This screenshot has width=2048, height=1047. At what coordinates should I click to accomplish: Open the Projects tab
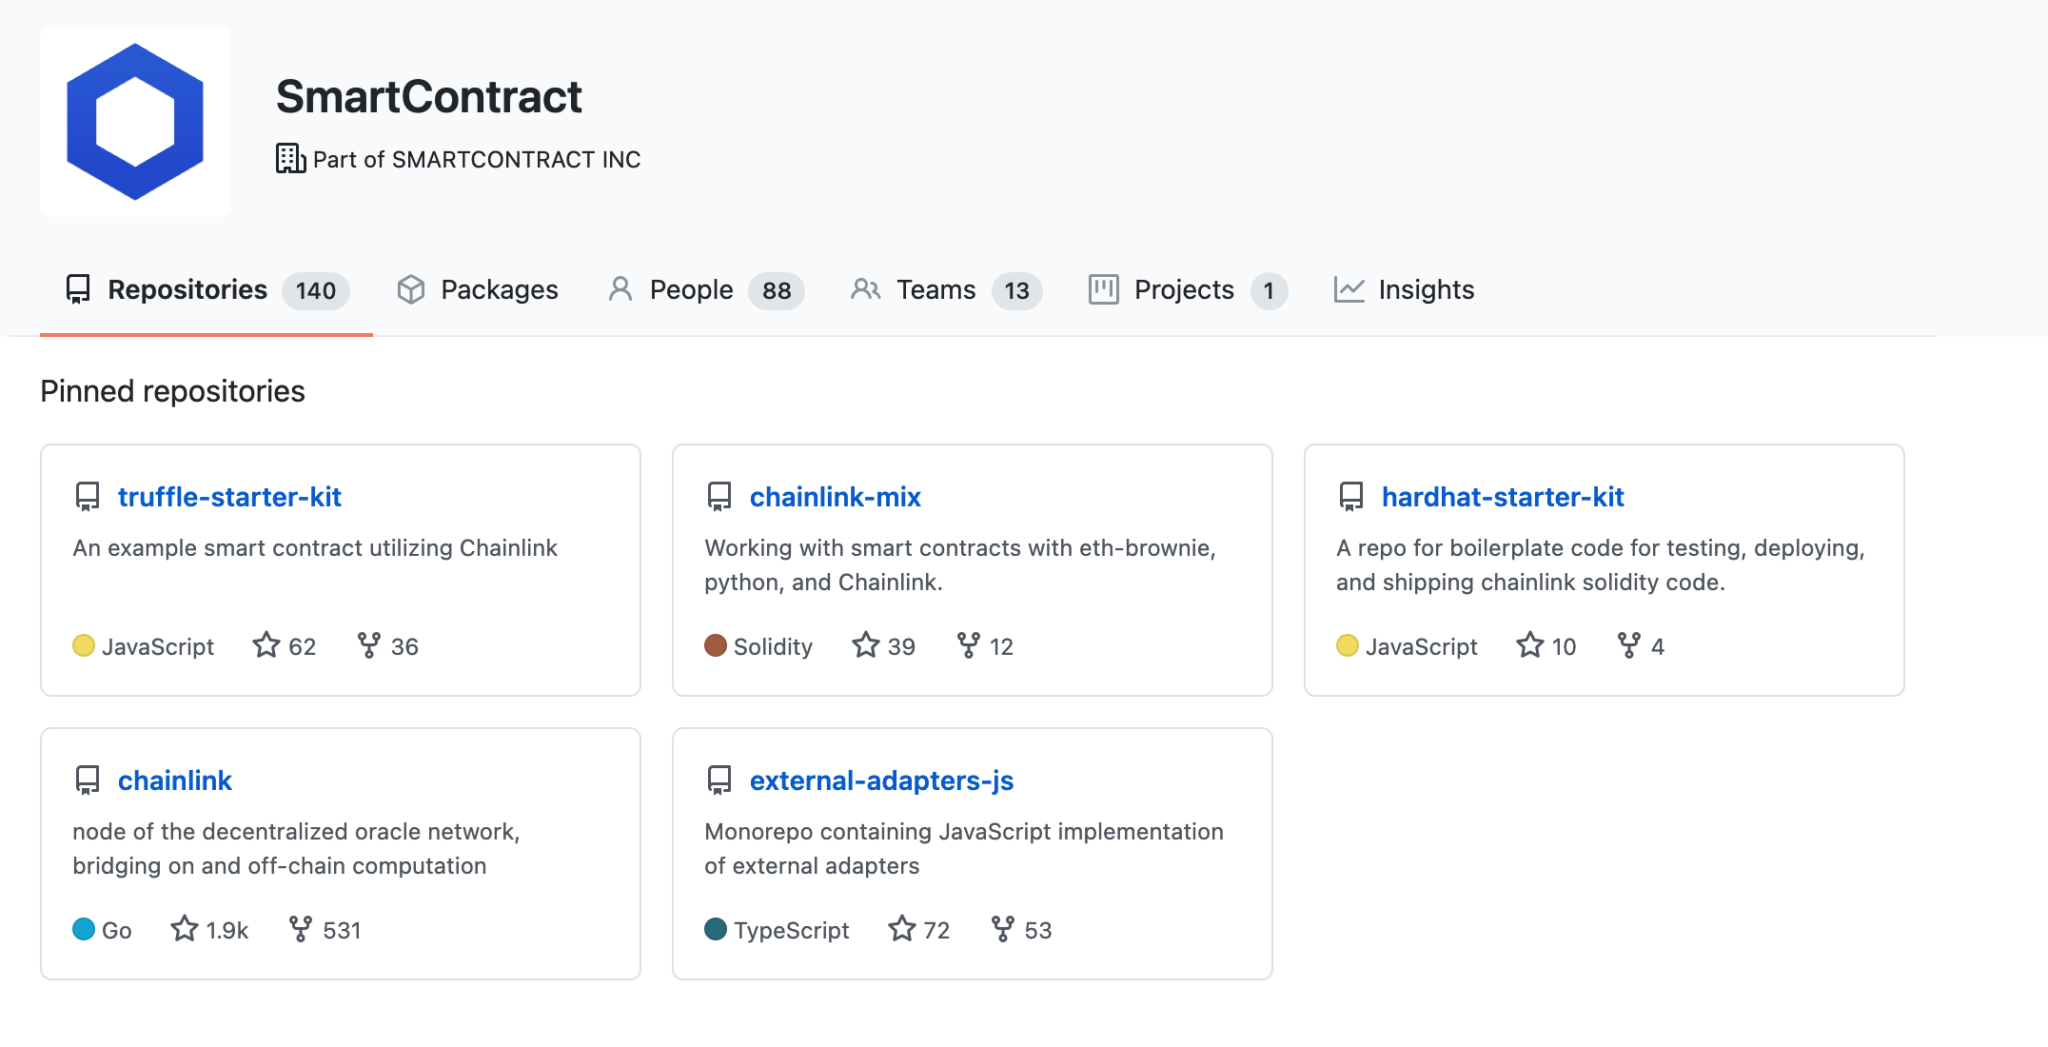tap(1183, 290)
